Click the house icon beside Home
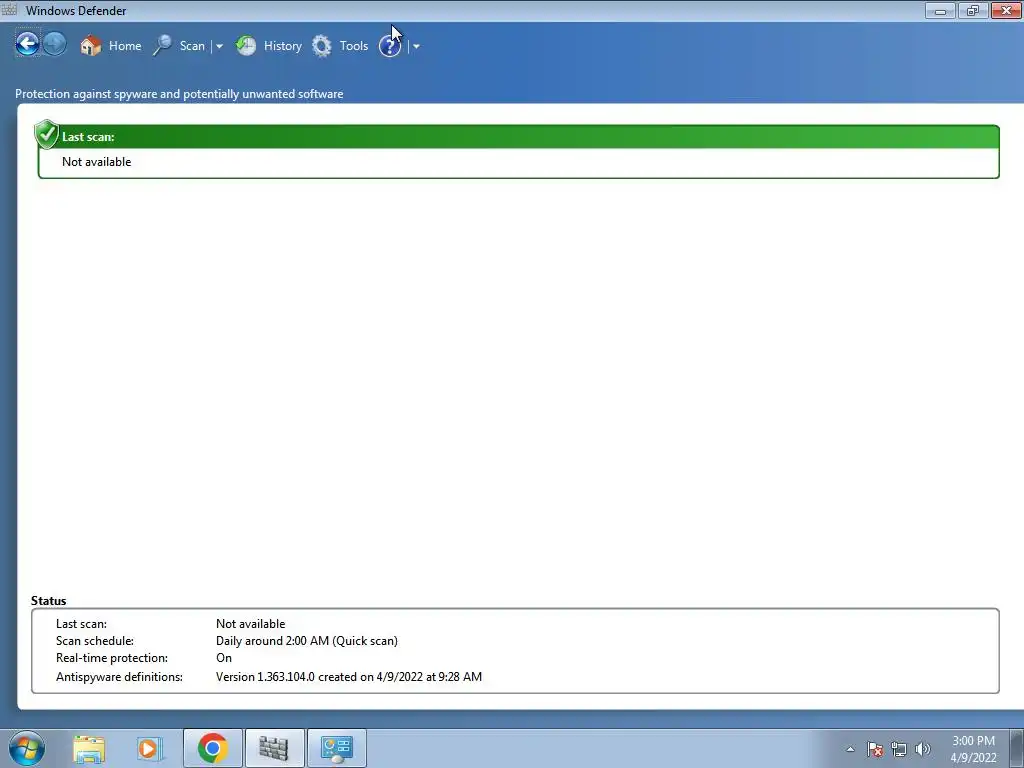1024x768 pixels. [91, 46]
